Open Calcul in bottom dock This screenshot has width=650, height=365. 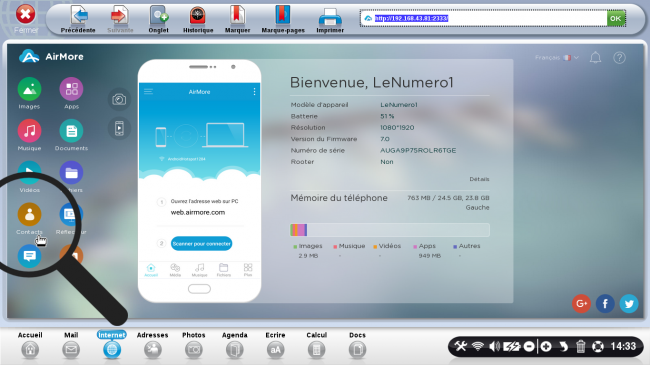(x=316, y=345)
